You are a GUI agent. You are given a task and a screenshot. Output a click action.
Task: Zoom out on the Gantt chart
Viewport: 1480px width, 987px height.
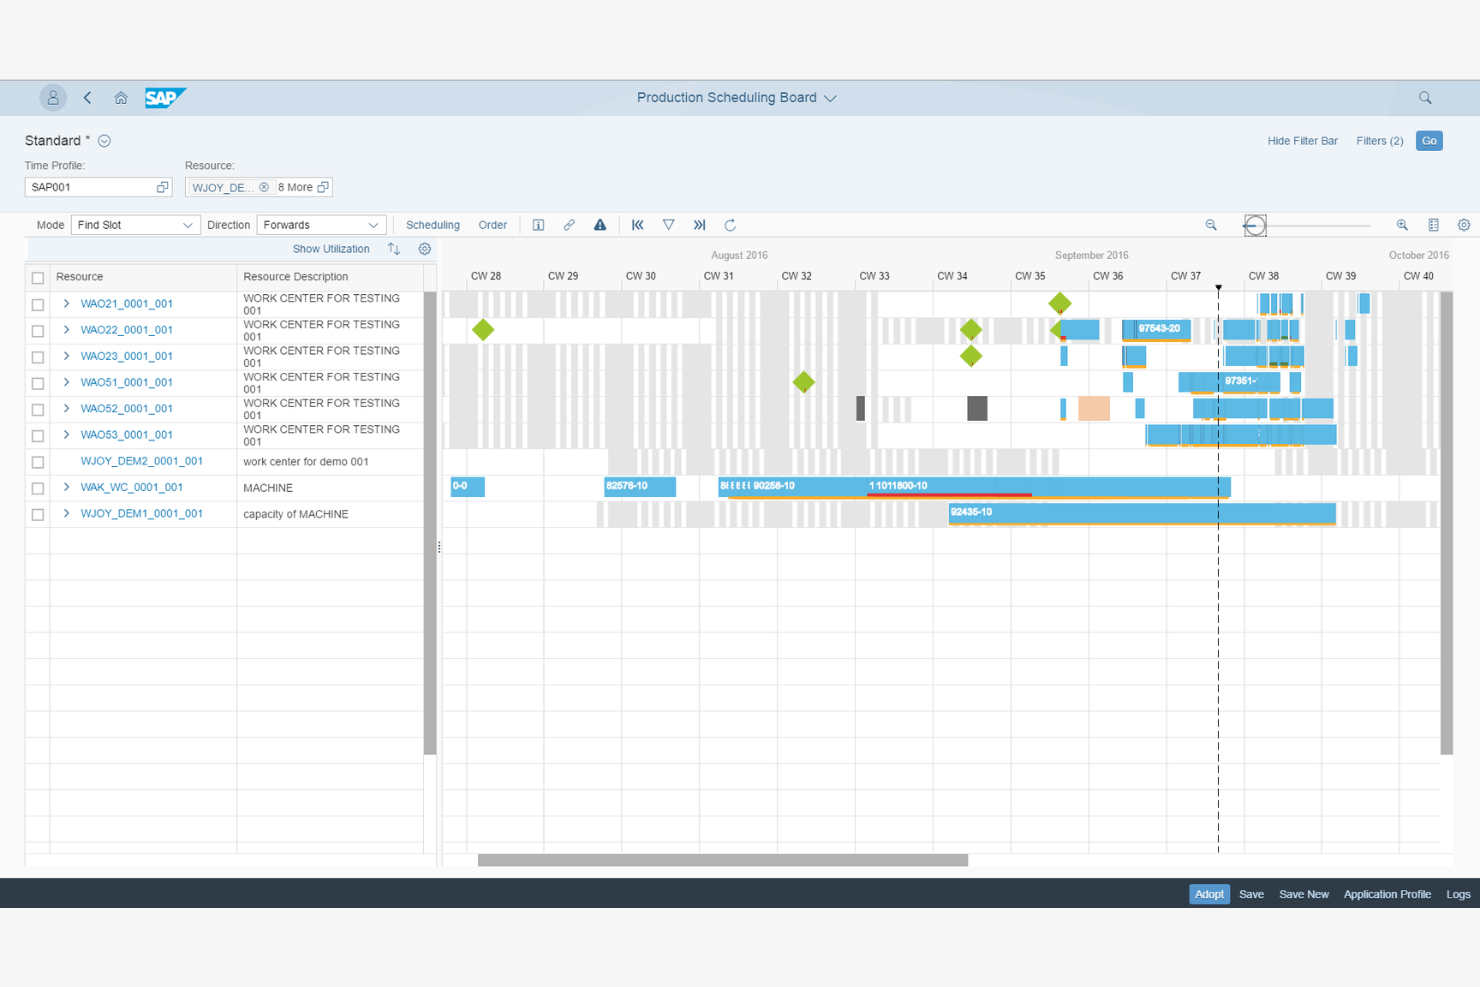coord(1211,224)
